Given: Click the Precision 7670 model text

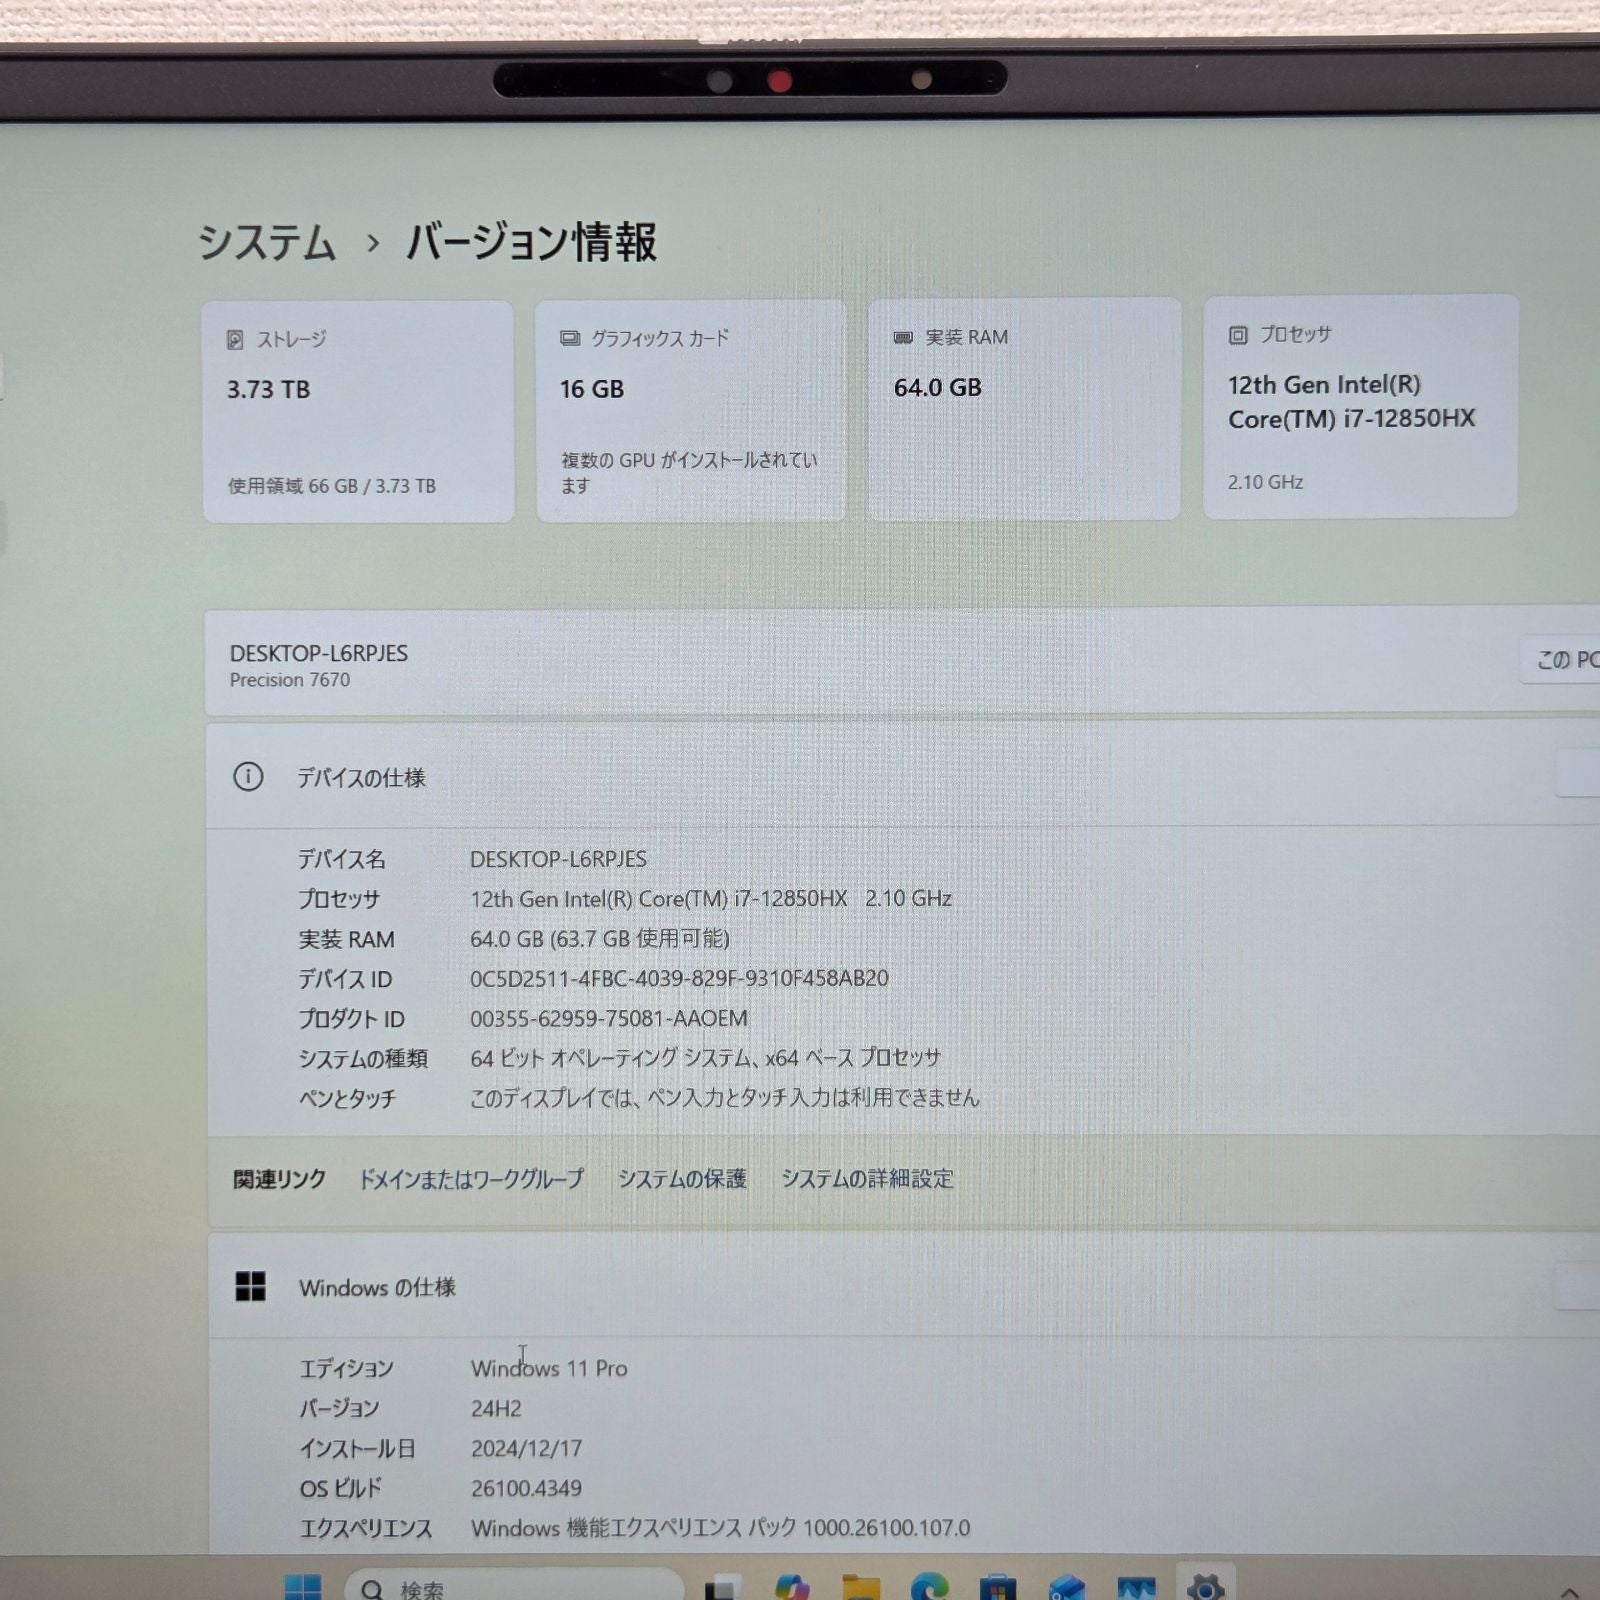Looking at the screenshot, I should tap(290, 680).
